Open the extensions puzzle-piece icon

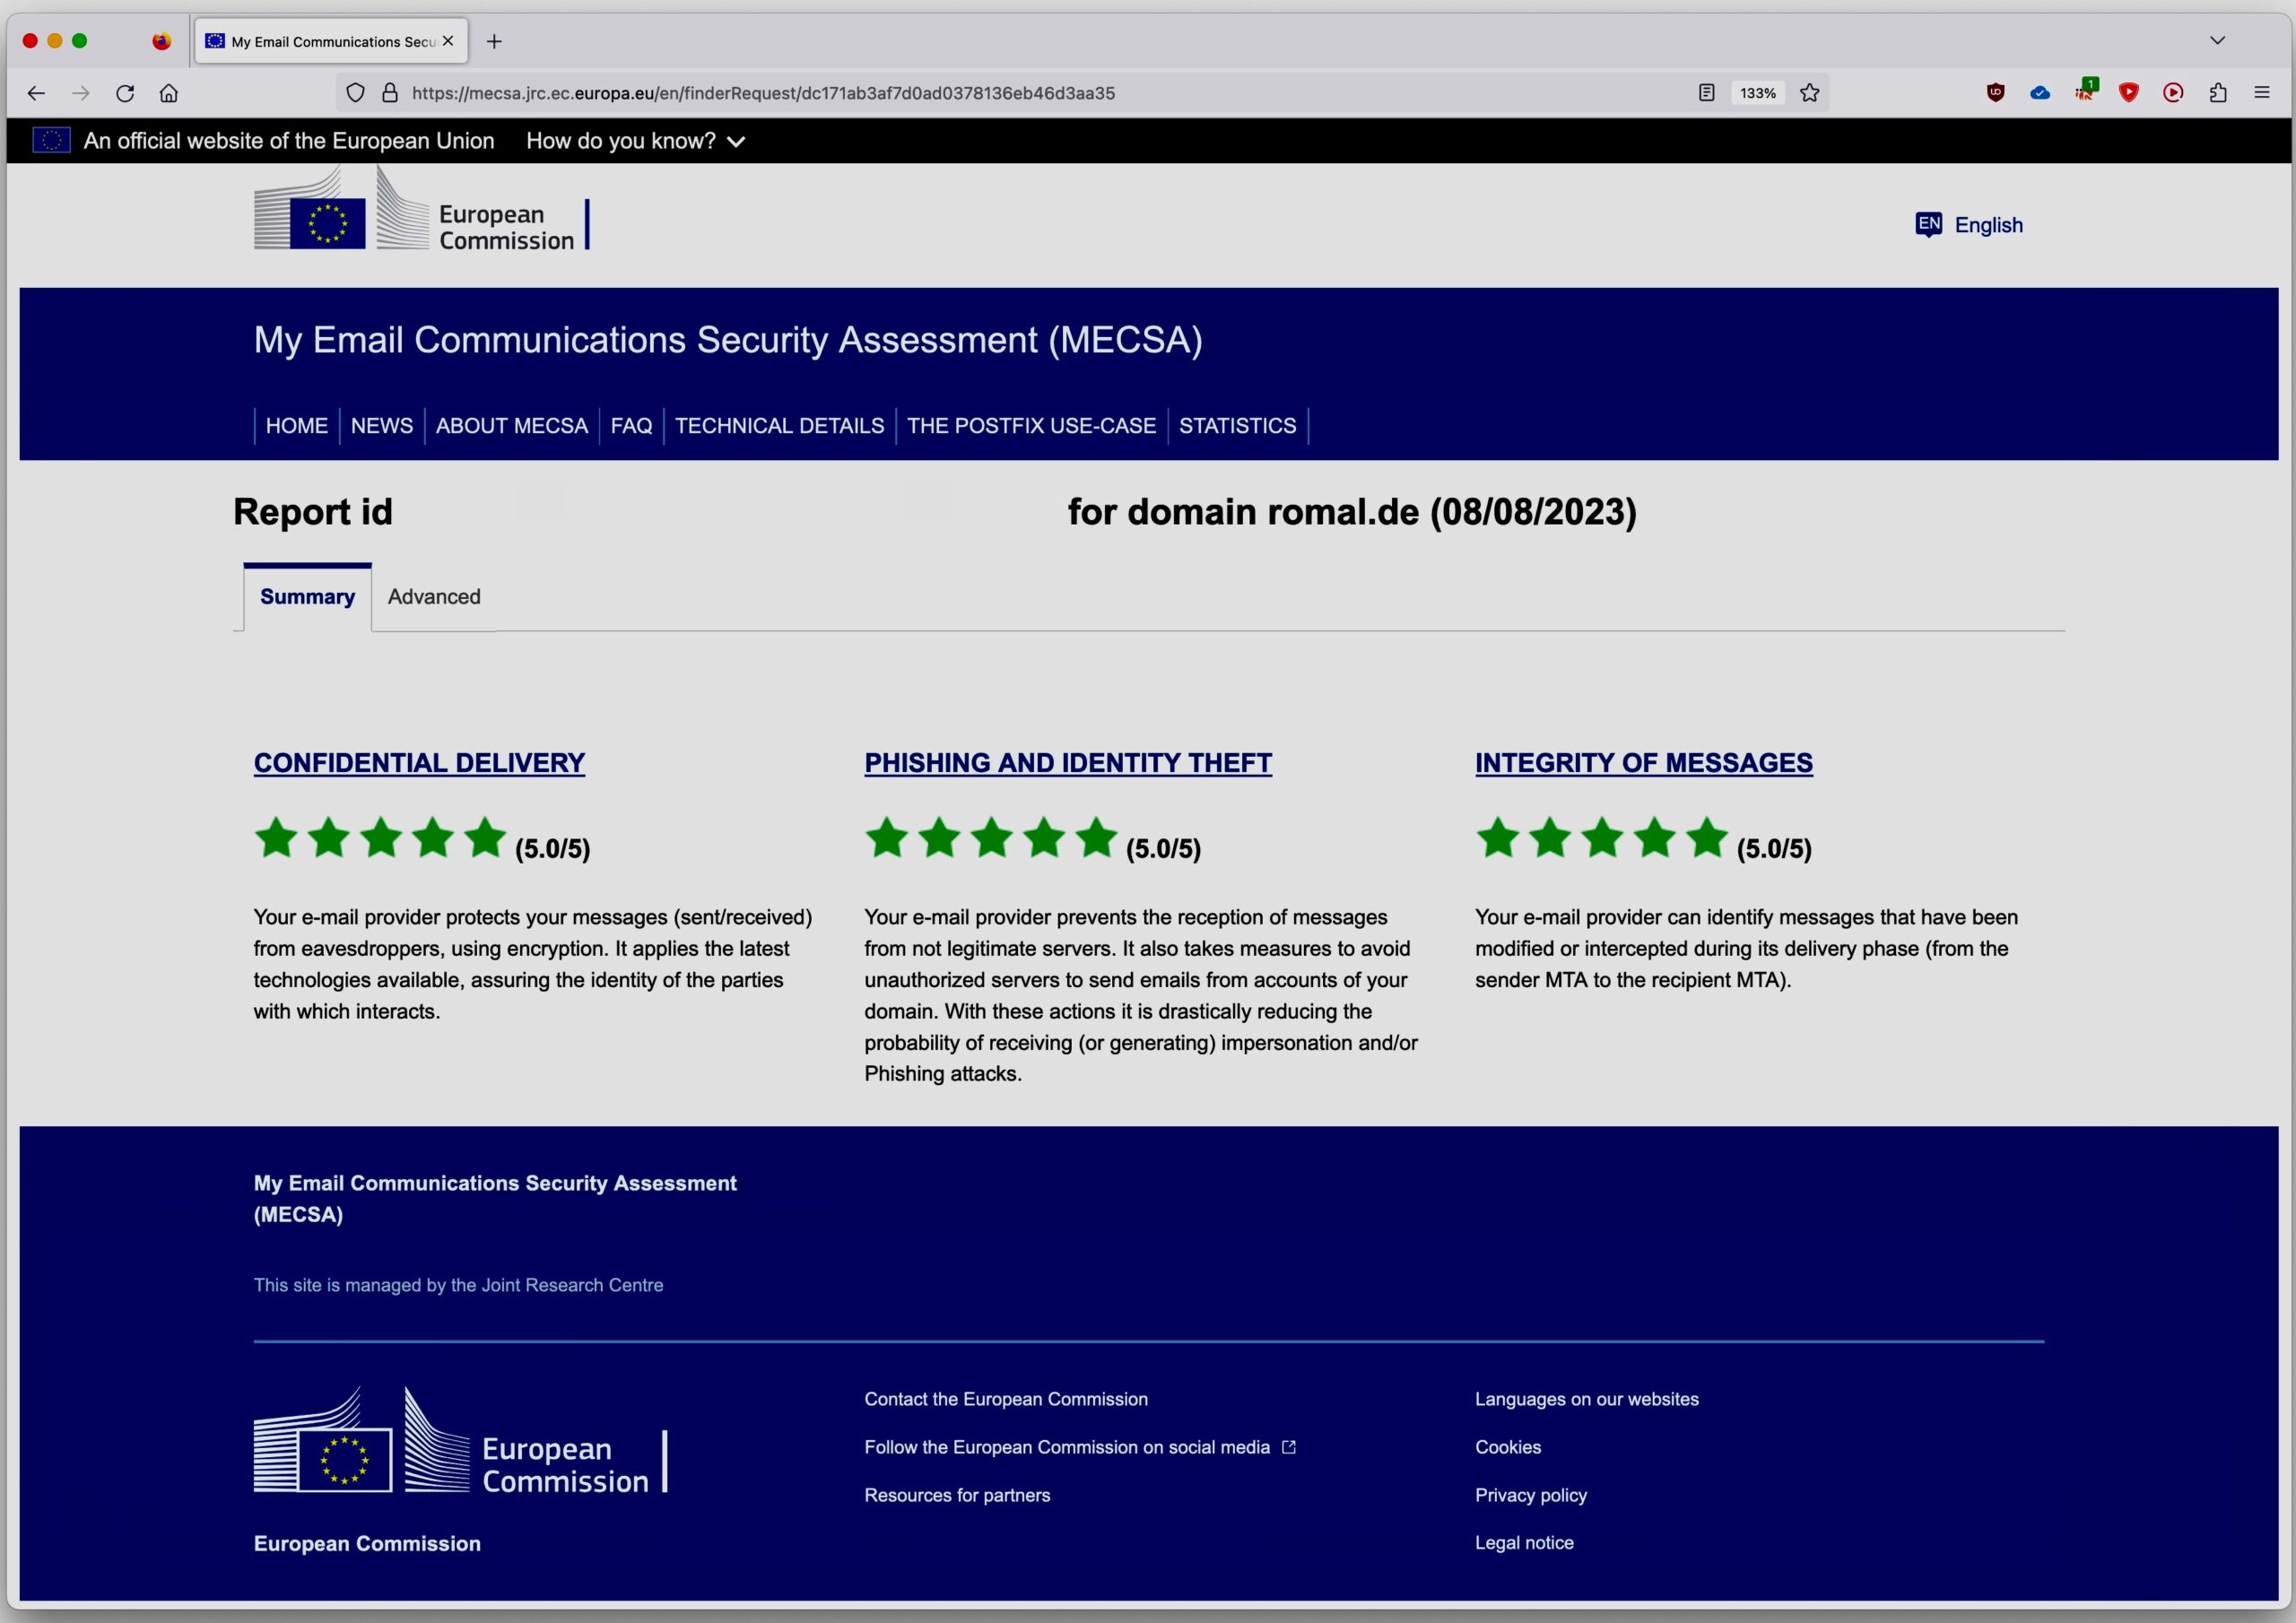(x=2218, y=93)
